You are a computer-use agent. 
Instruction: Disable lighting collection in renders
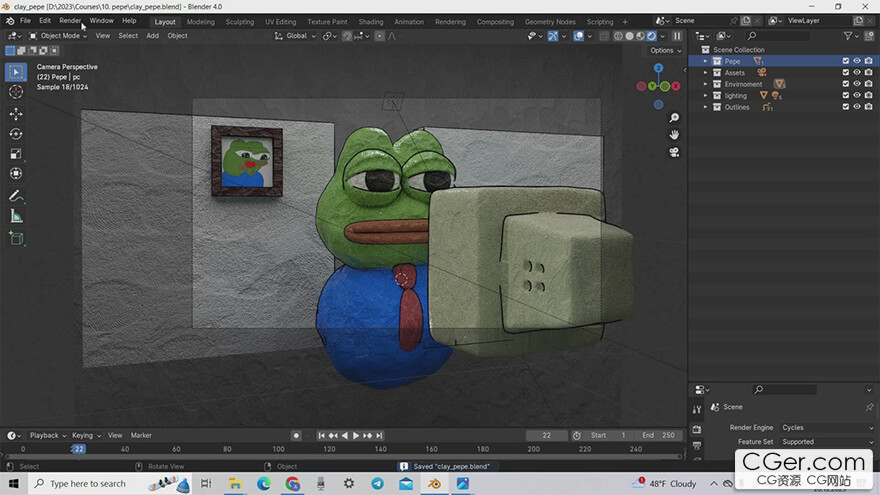tap(869, 95)
